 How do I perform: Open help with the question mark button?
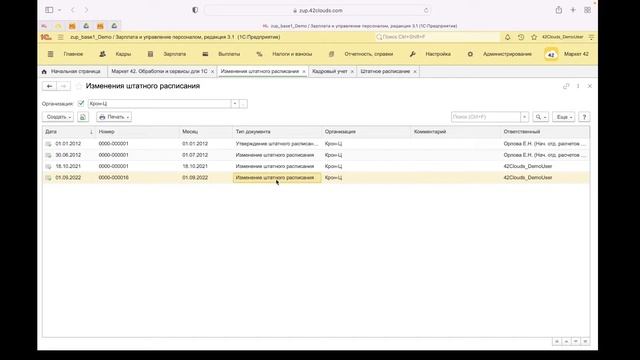coord(584,117)
